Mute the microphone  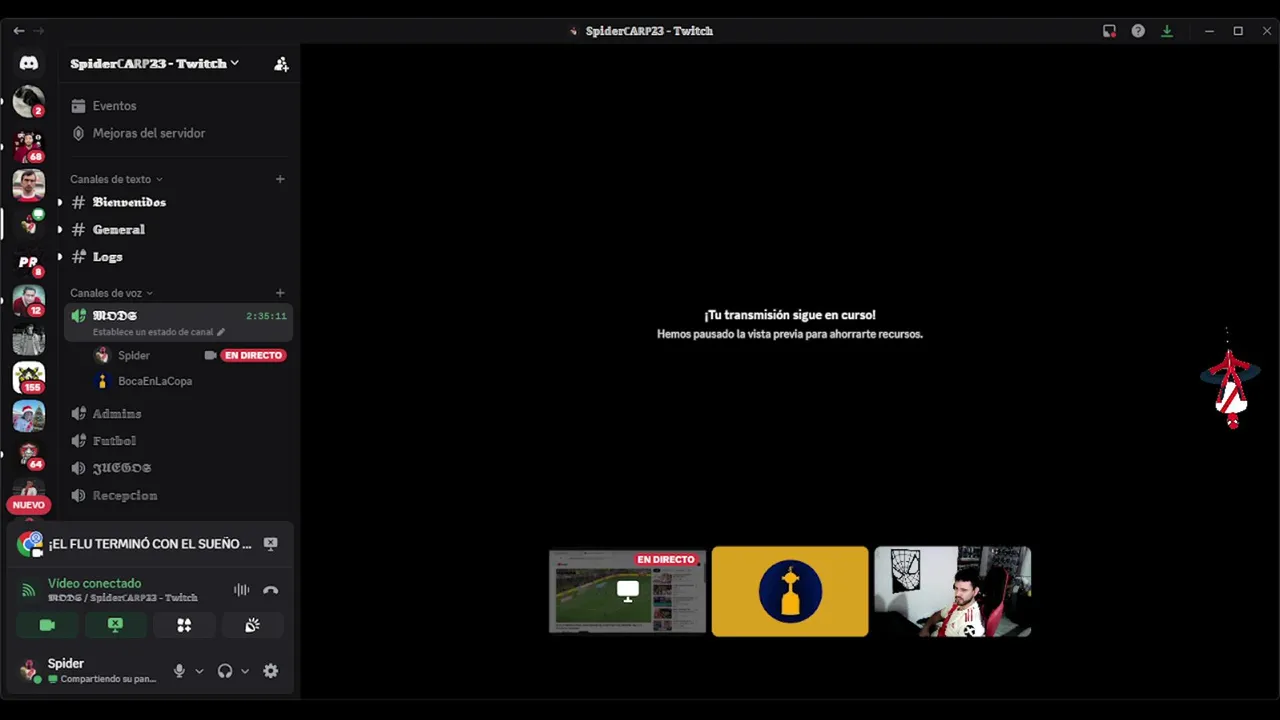[x=179, y=671]
